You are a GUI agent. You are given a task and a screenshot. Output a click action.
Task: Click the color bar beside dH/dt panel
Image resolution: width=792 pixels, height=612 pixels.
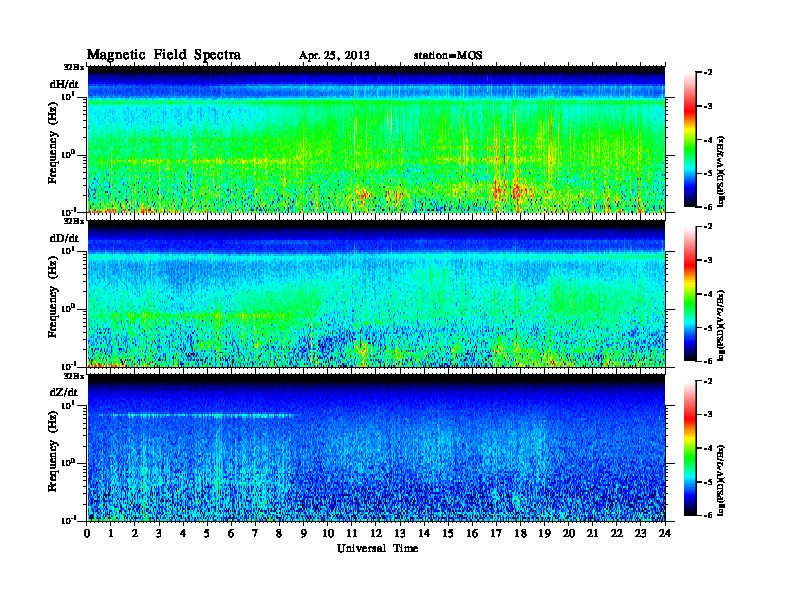click(x=690, y=140)
